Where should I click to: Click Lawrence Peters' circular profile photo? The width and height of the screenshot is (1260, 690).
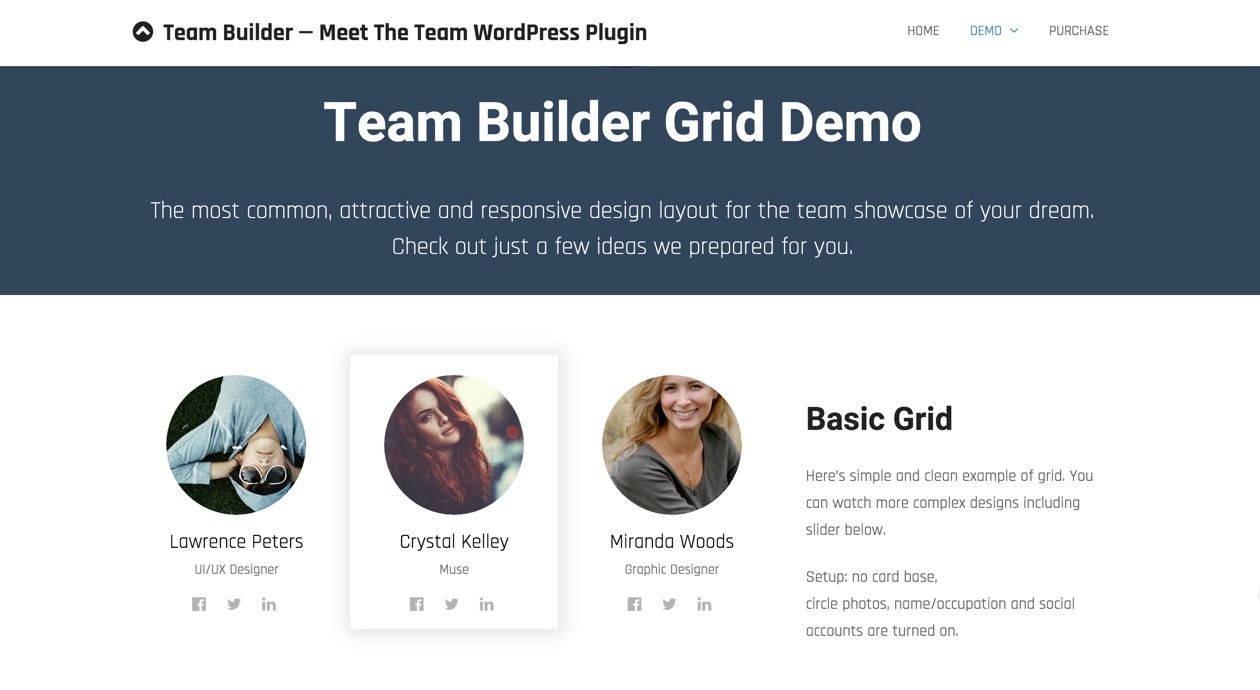(235, 444)
